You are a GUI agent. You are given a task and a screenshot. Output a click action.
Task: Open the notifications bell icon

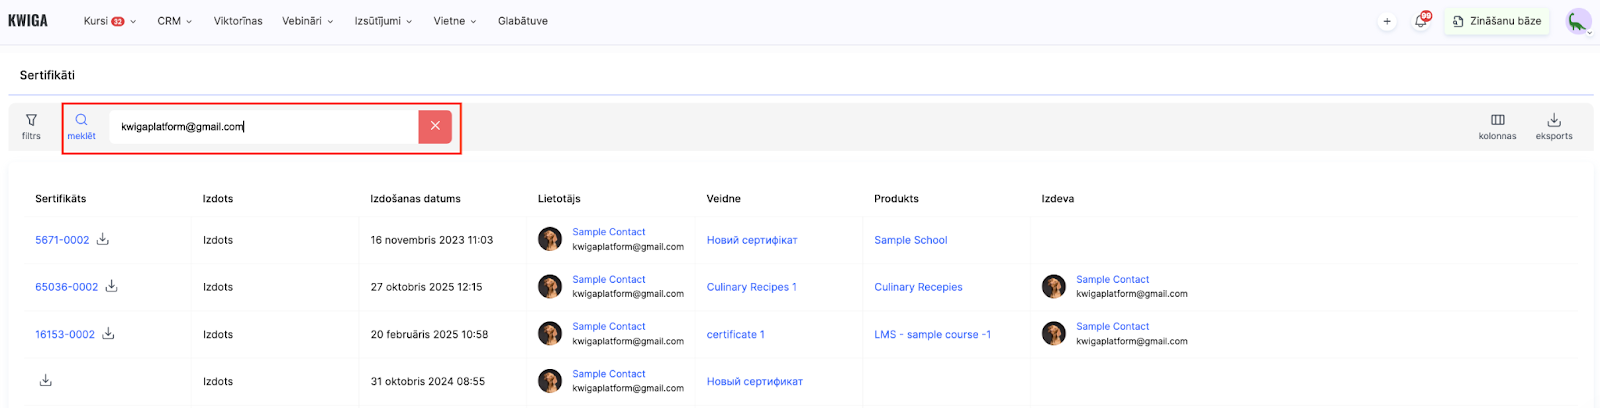[1420, 21]
